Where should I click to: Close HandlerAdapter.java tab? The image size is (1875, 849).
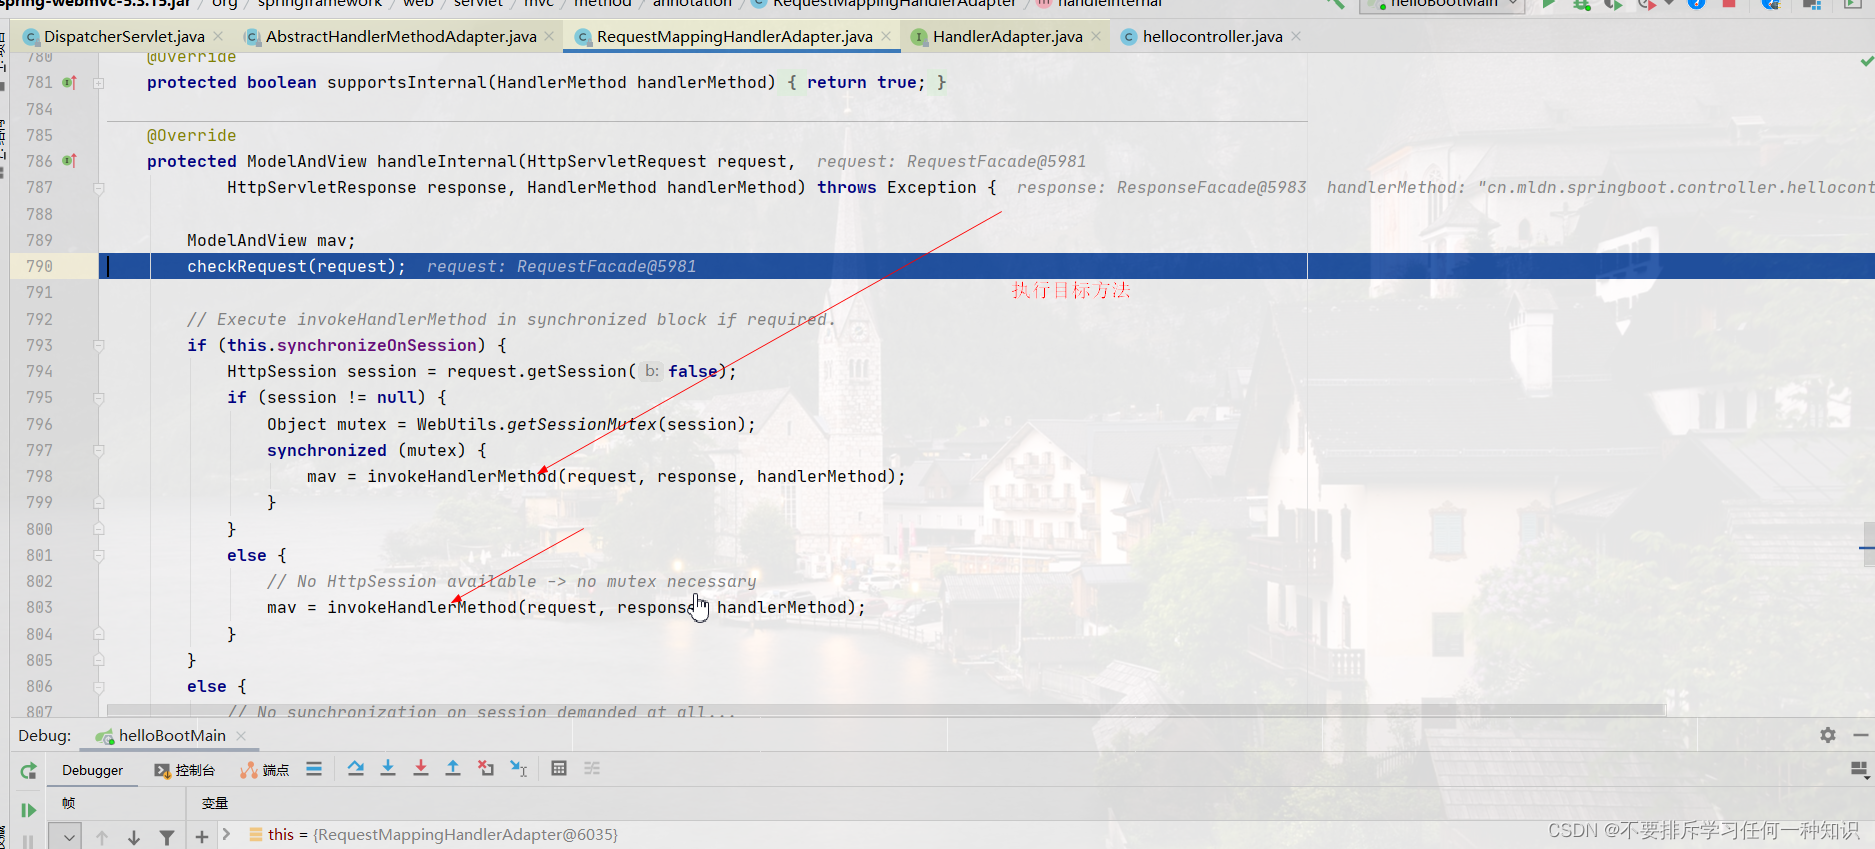click(1096, 36)
